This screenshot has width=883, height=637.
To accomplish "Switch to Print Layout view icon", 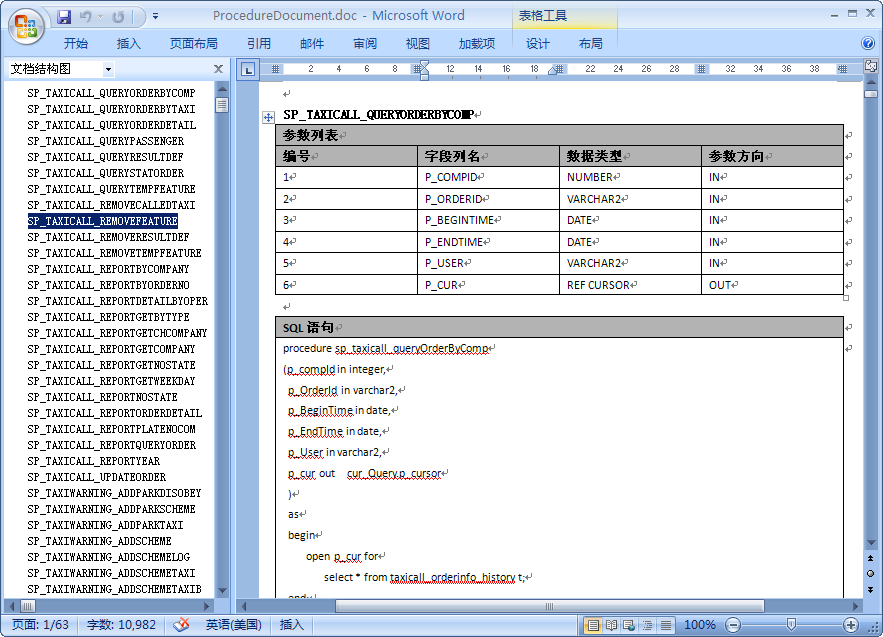I will pyautogui.click(x=593, y=625).
